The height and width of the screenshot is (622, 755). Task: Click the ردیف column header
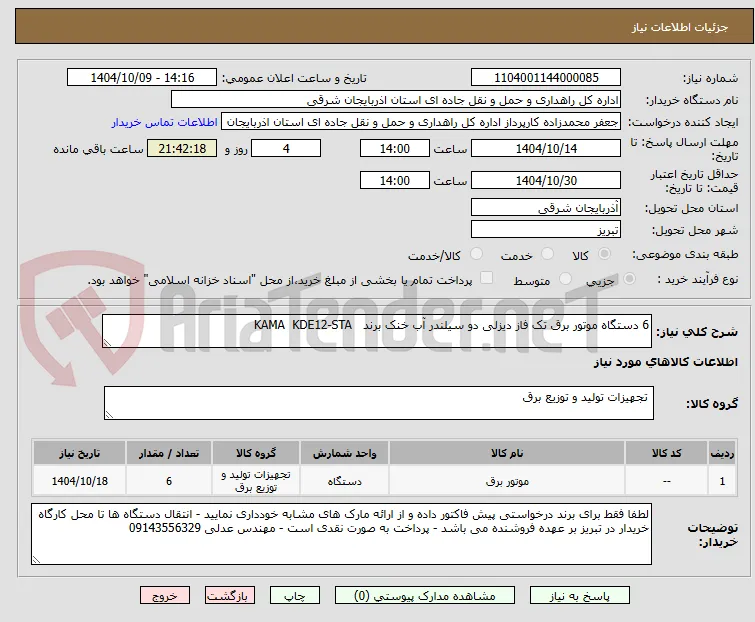pos(722,453)
